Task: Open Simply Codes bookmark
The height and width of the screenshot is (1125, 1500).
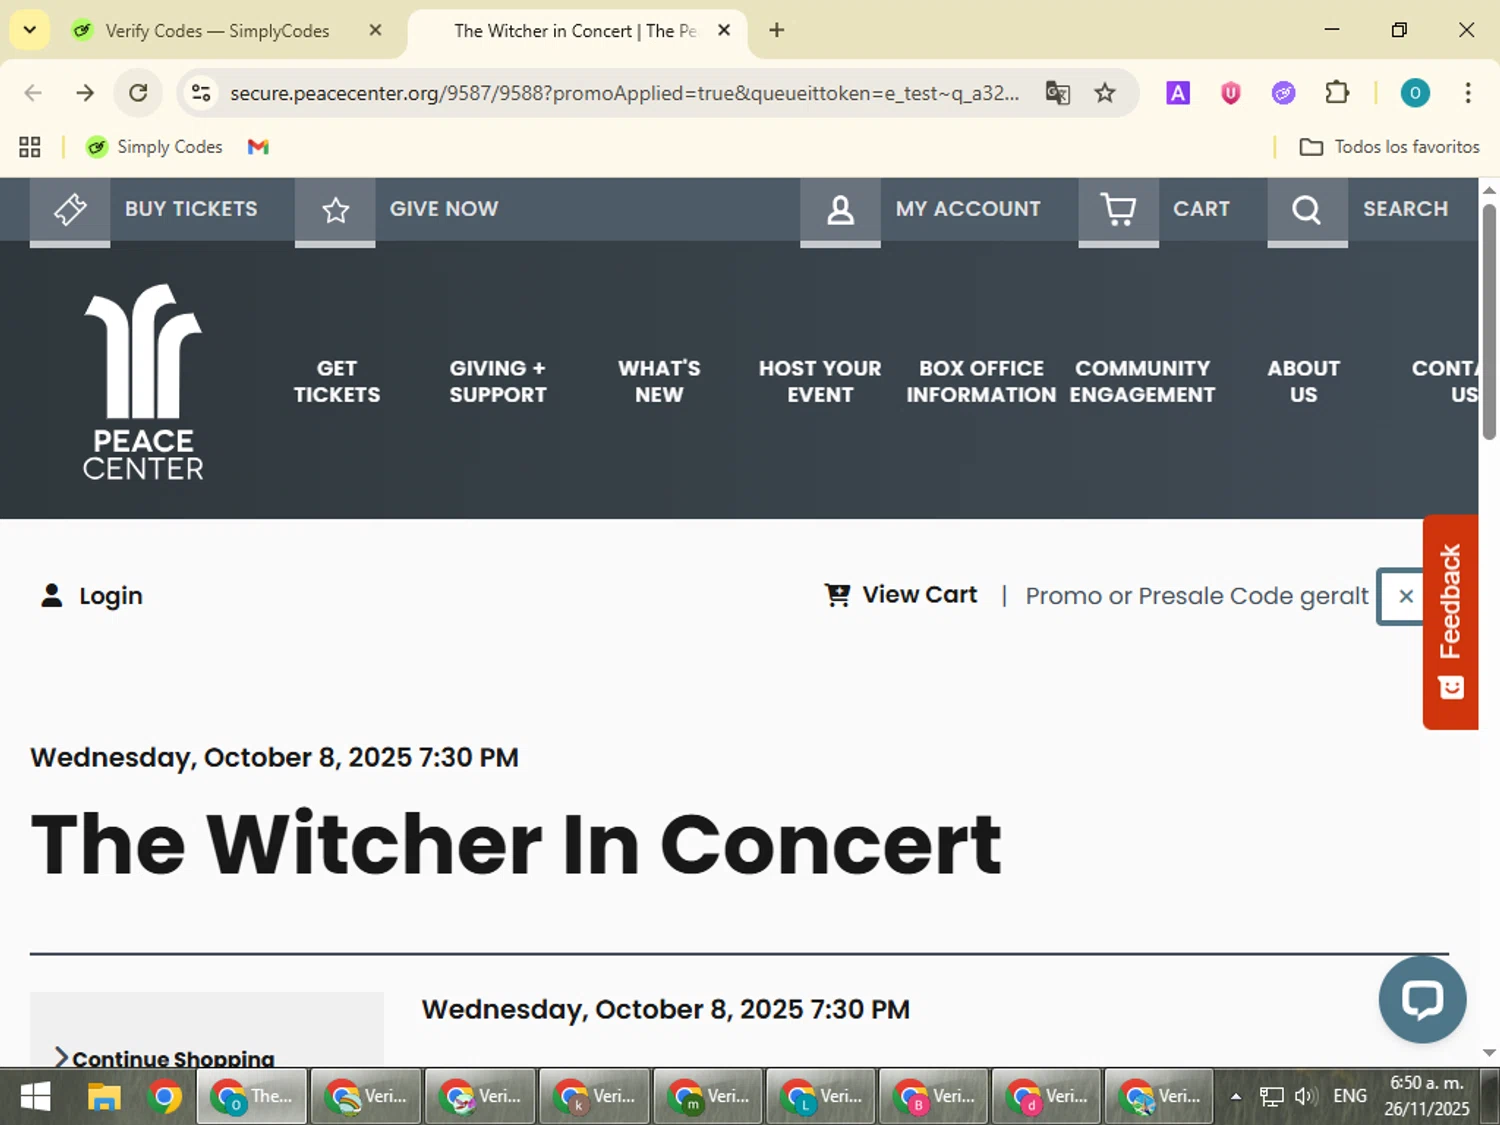Action: [154, 147]
